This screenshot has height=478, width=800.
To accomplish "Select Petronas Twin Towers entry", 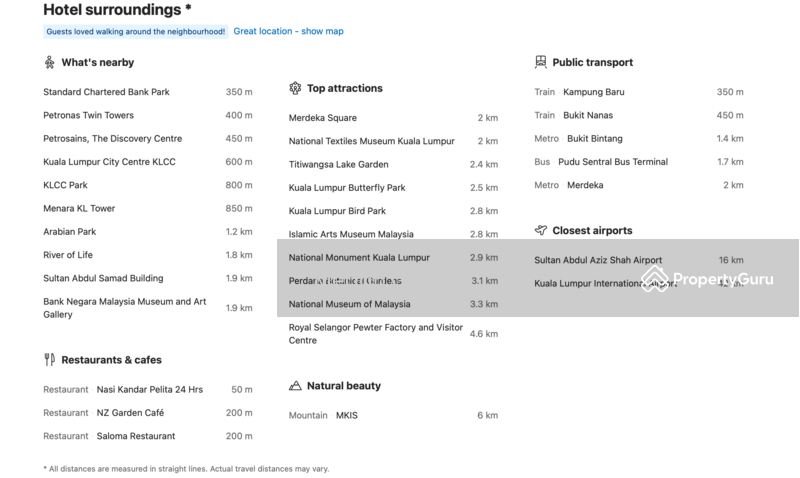I will click(88, 115).
